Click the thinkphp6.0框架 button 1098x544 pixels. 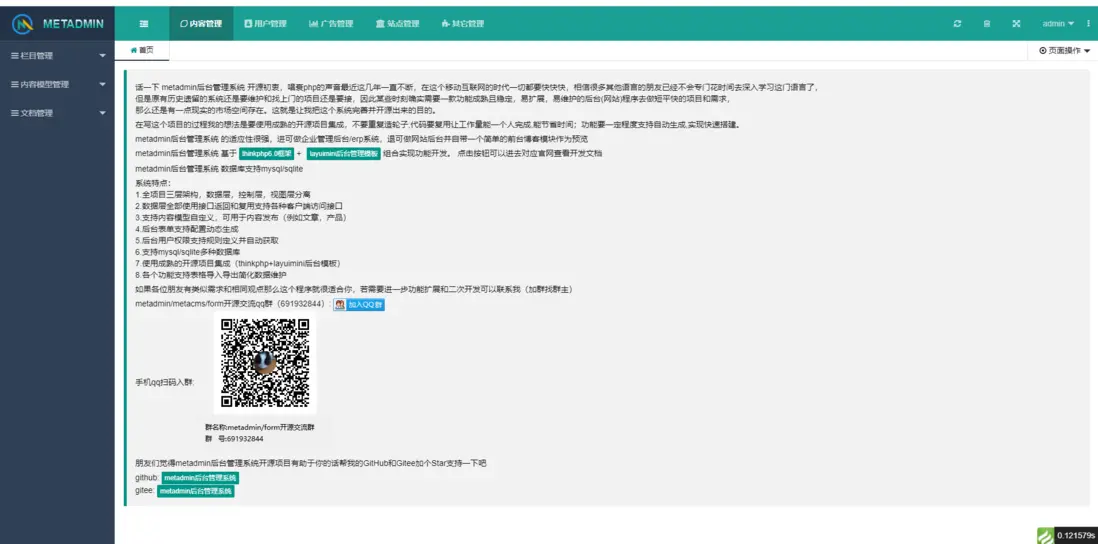266,153
